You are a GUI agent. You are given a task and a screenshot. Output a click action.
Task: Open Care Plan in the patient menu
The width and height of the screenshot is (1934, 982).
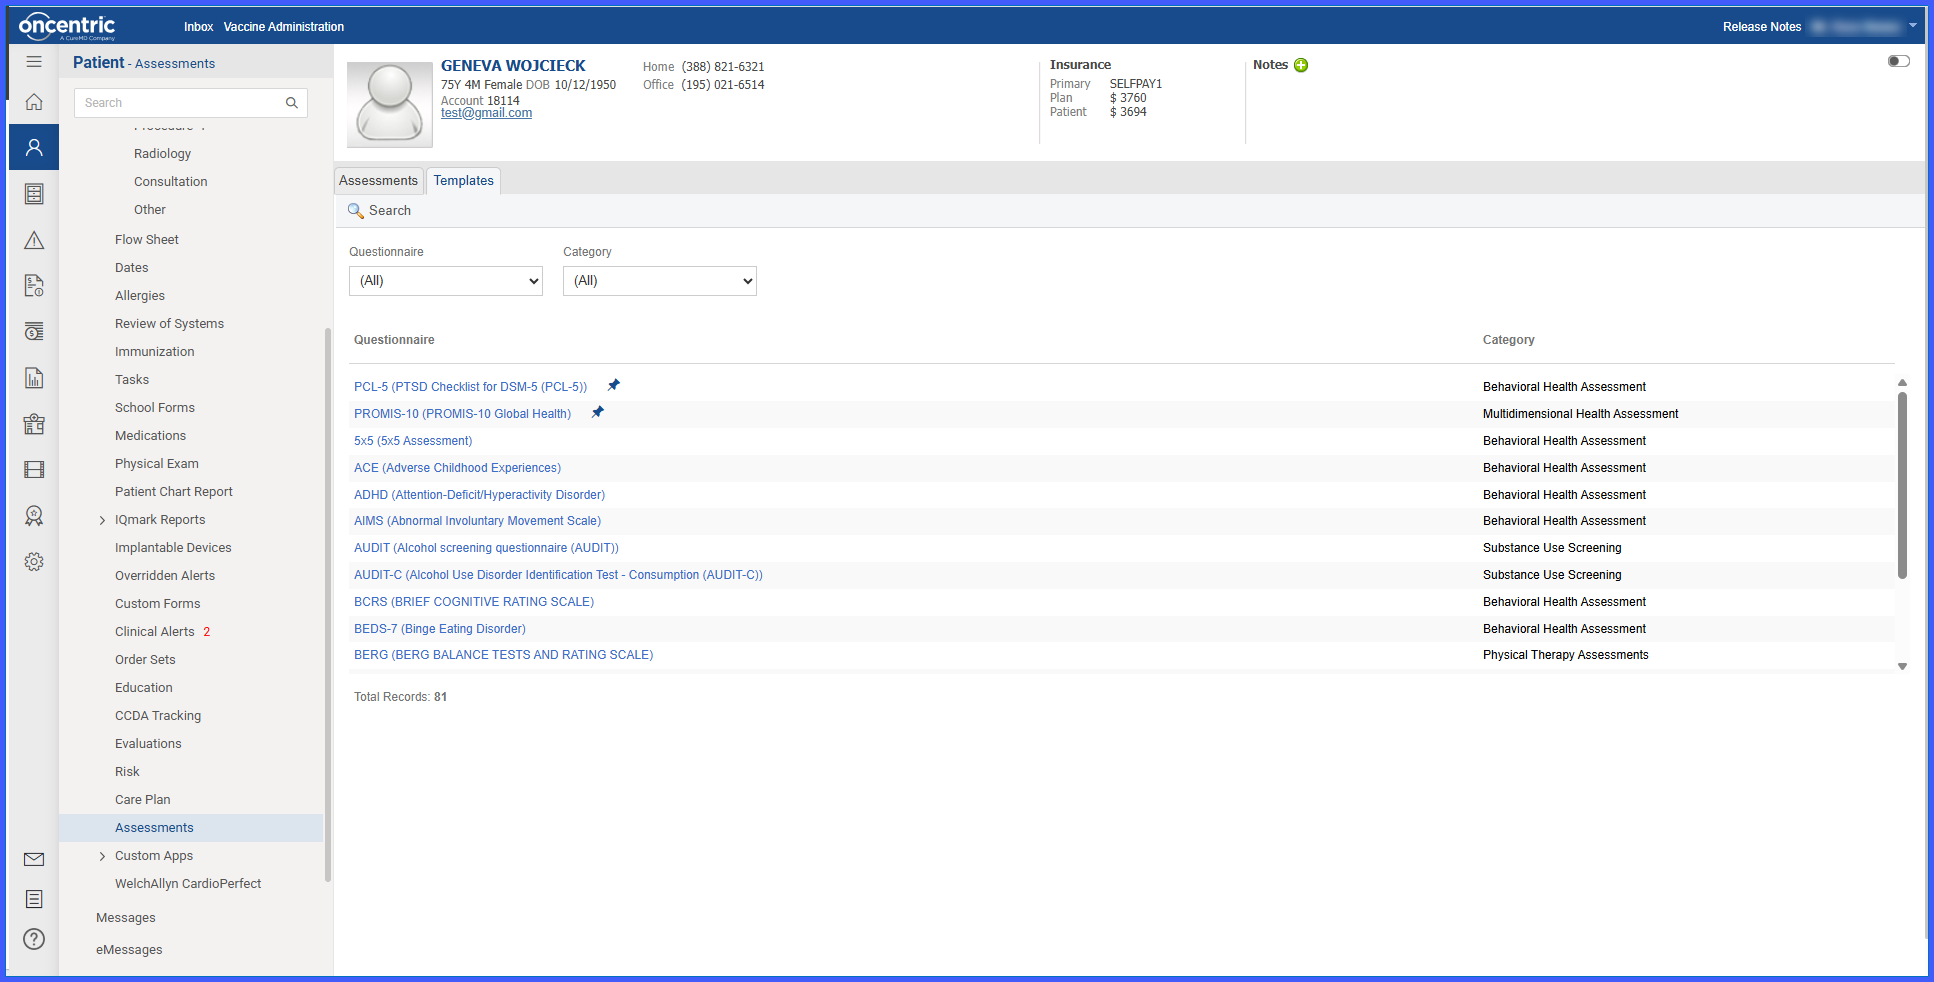pos(142,800)
